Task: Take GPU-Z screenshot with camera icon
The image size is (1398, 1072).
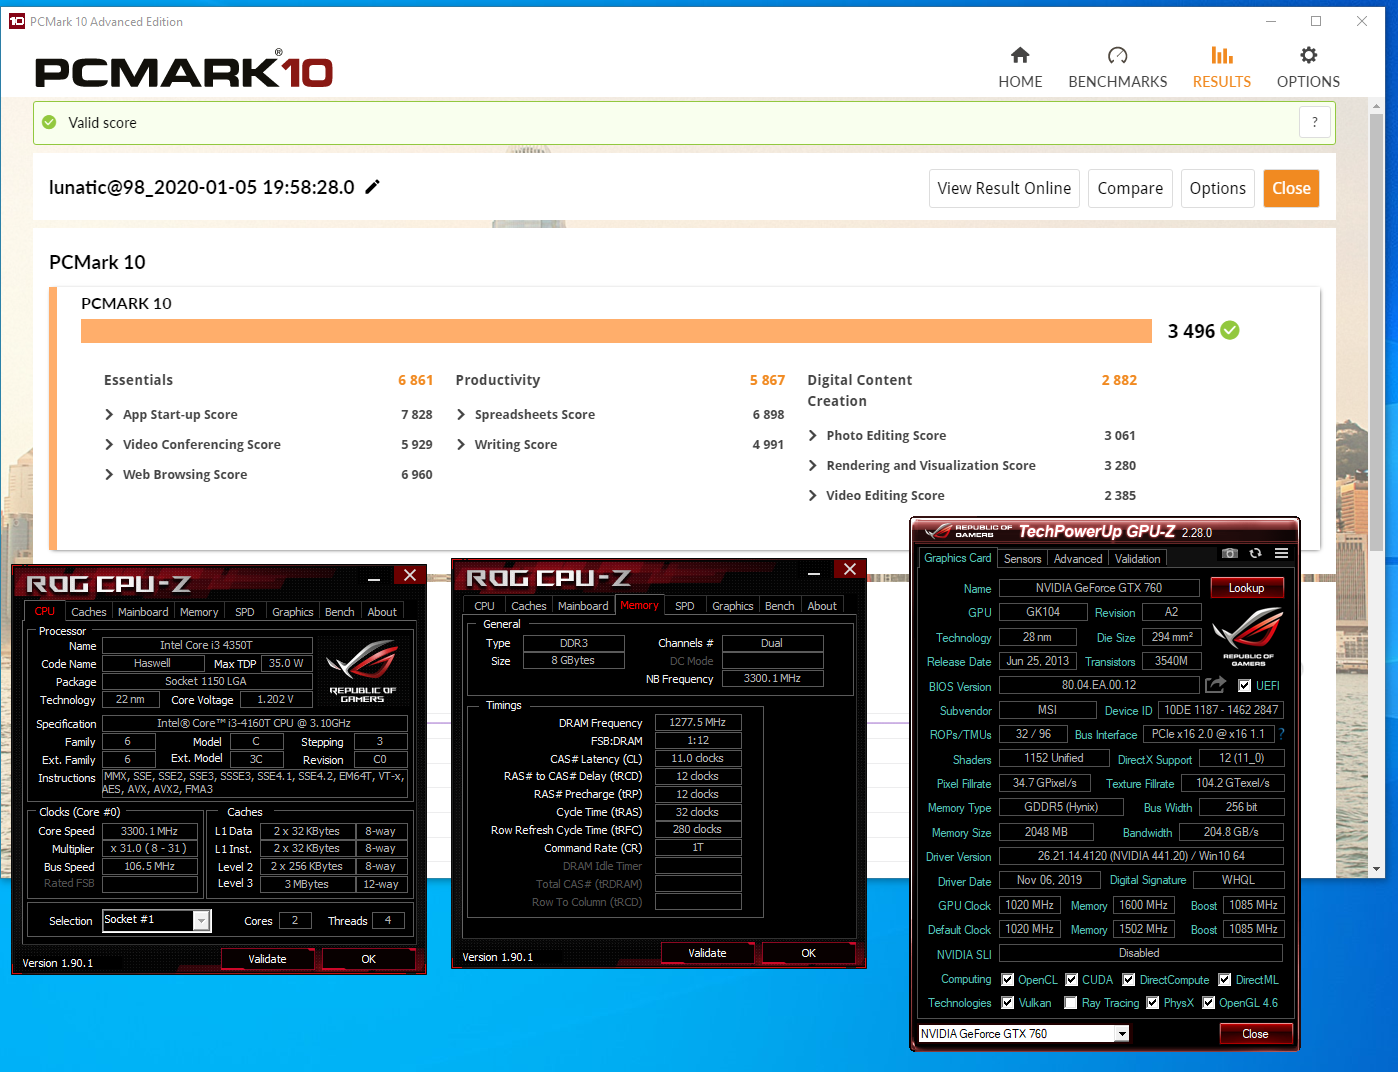Action: [1230, 553]
